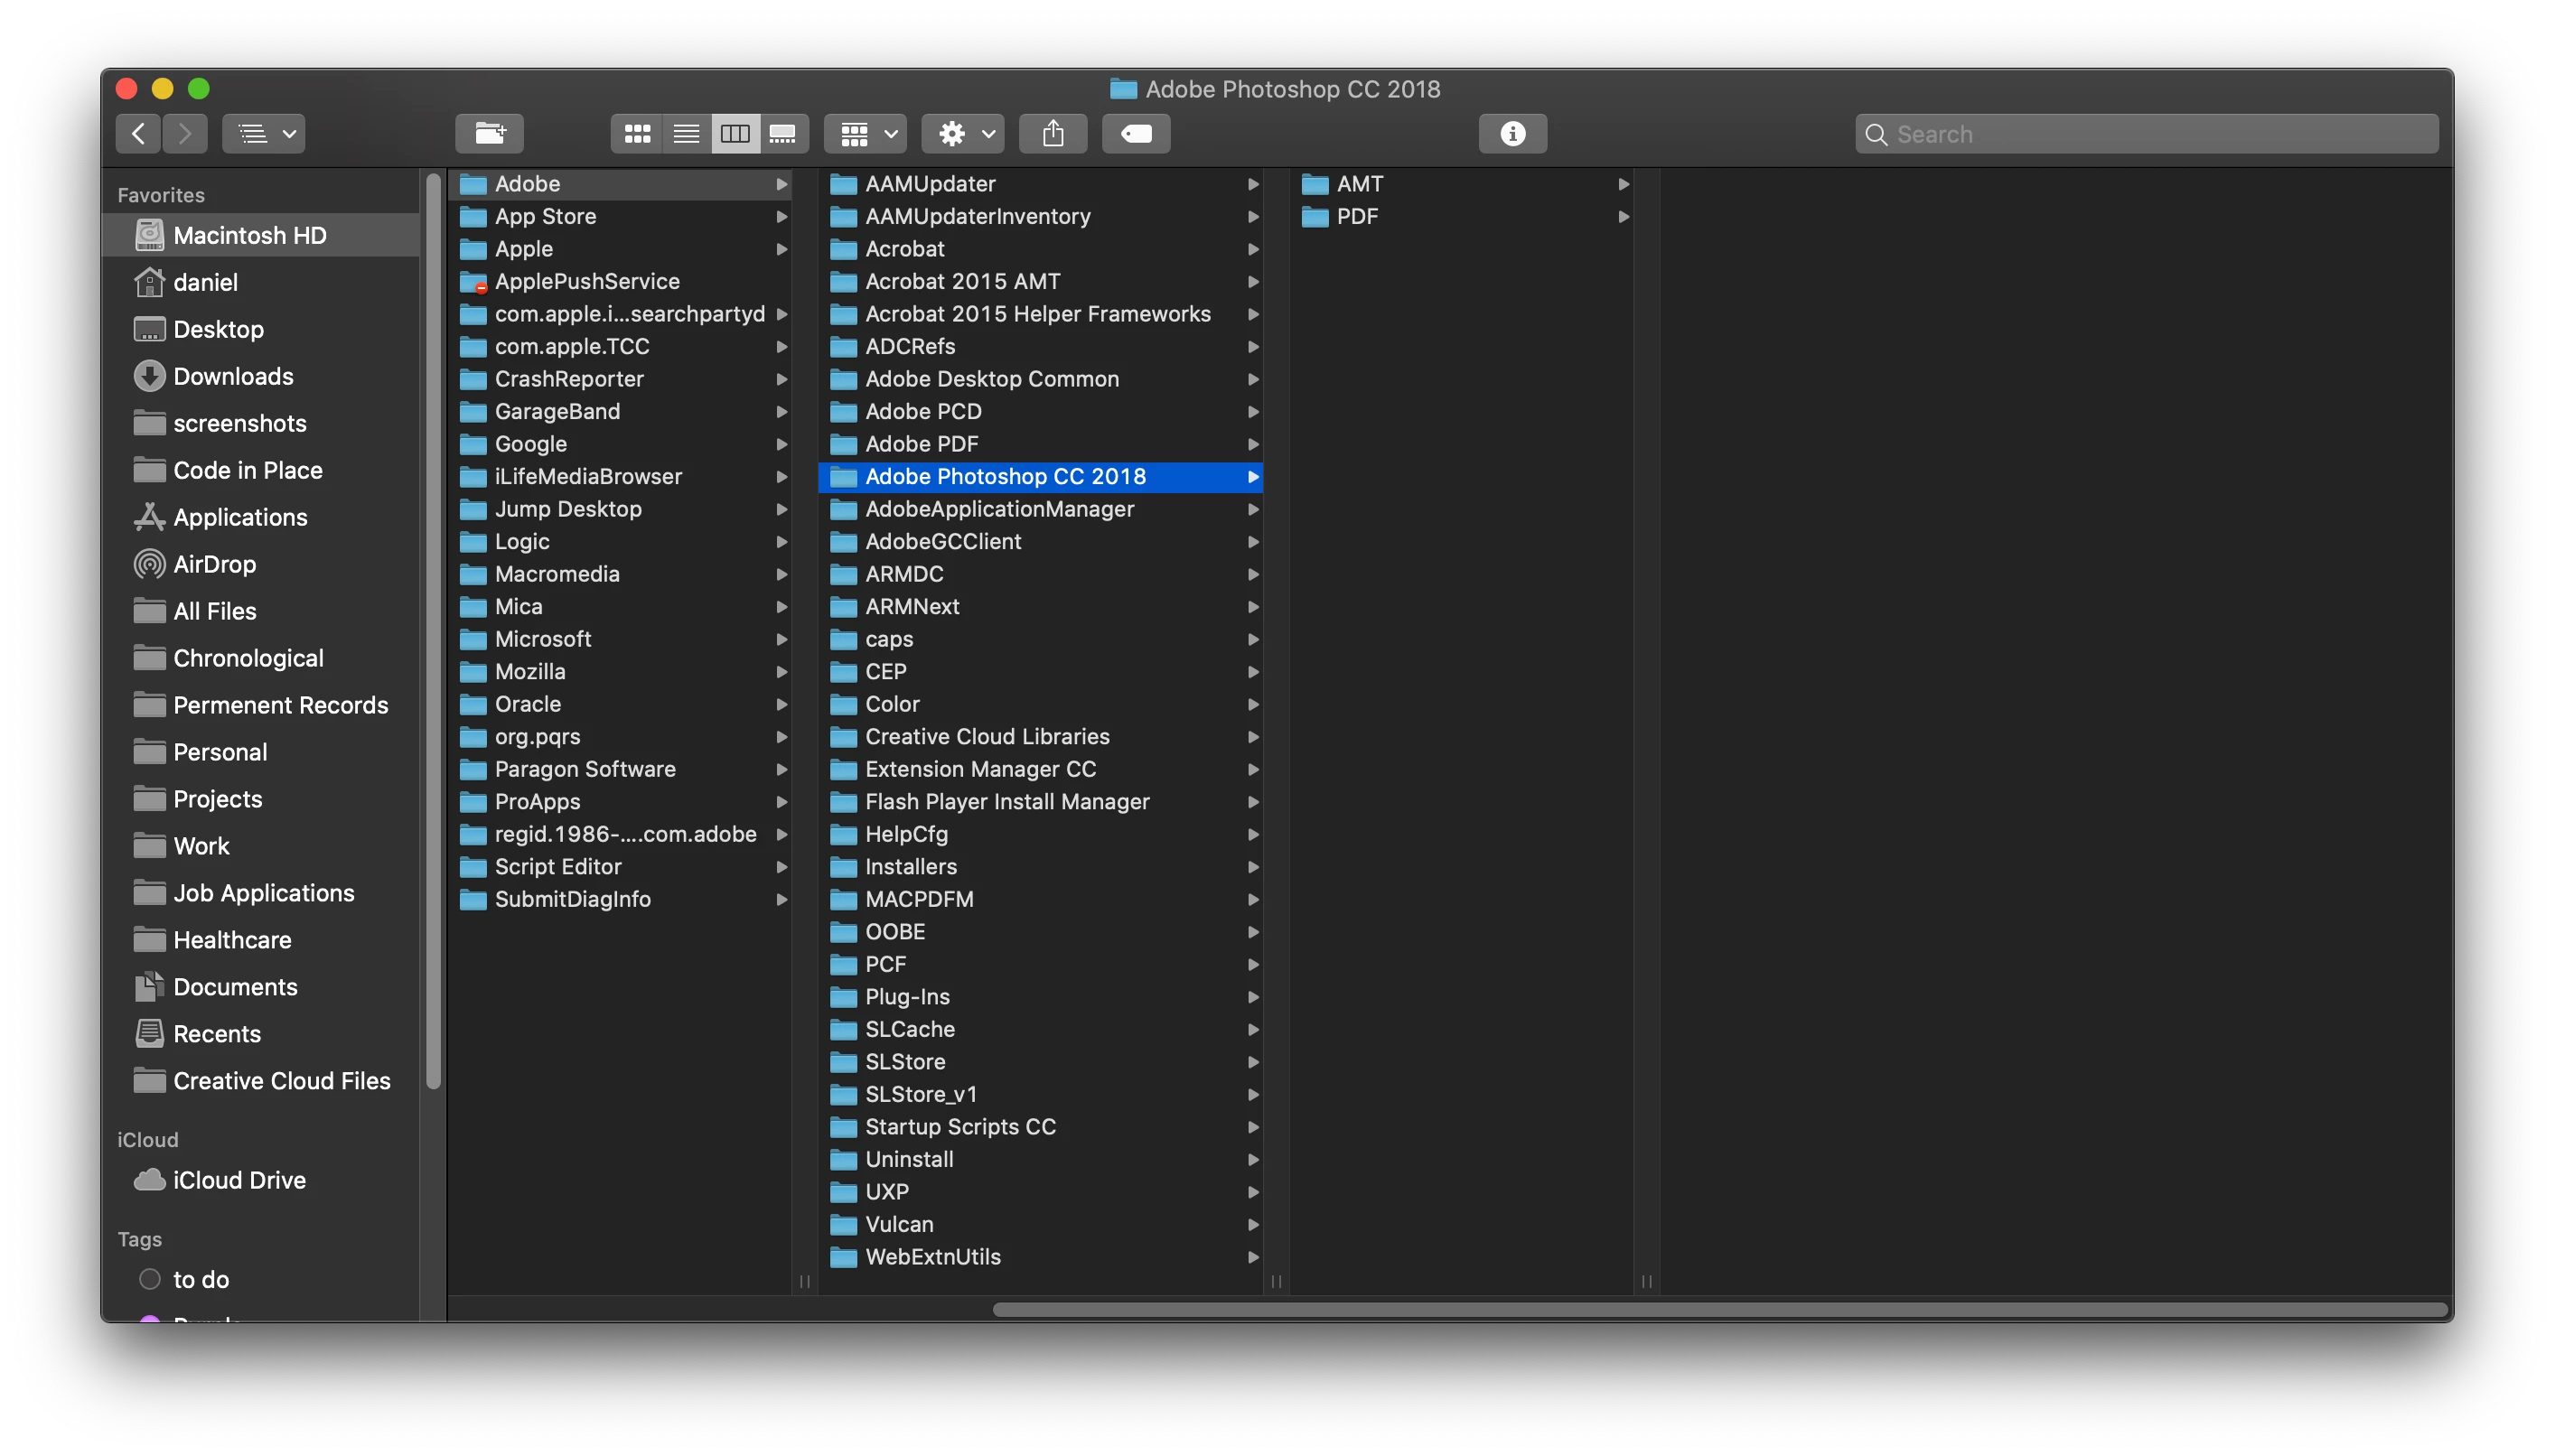Click the Get Info button icon

pos(1512,134)
